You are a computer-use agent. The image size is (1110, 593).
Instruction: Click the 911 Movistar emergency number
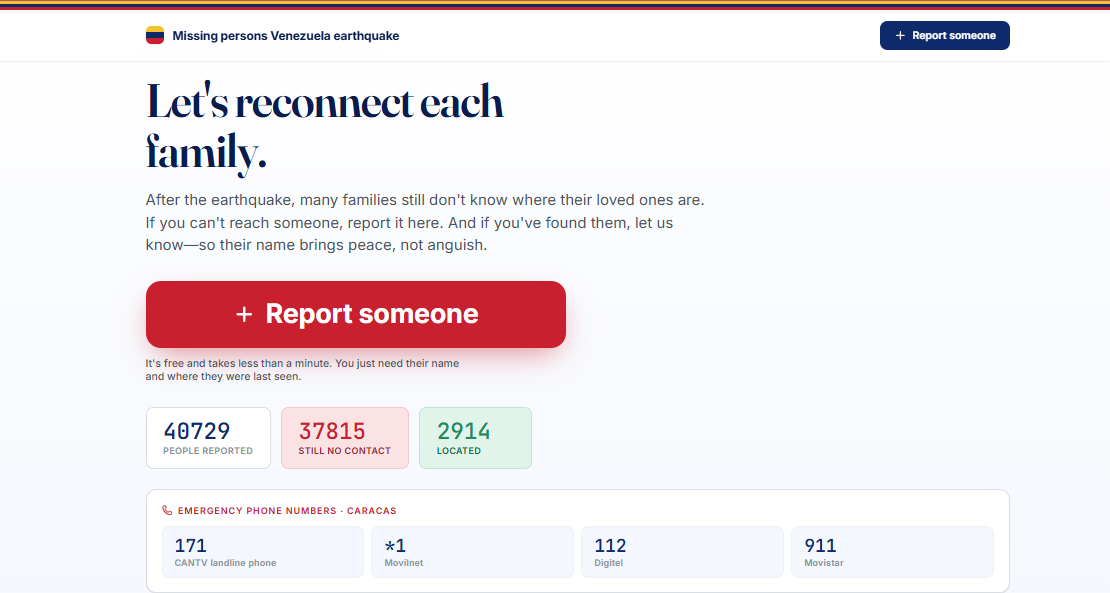[892, 552]
